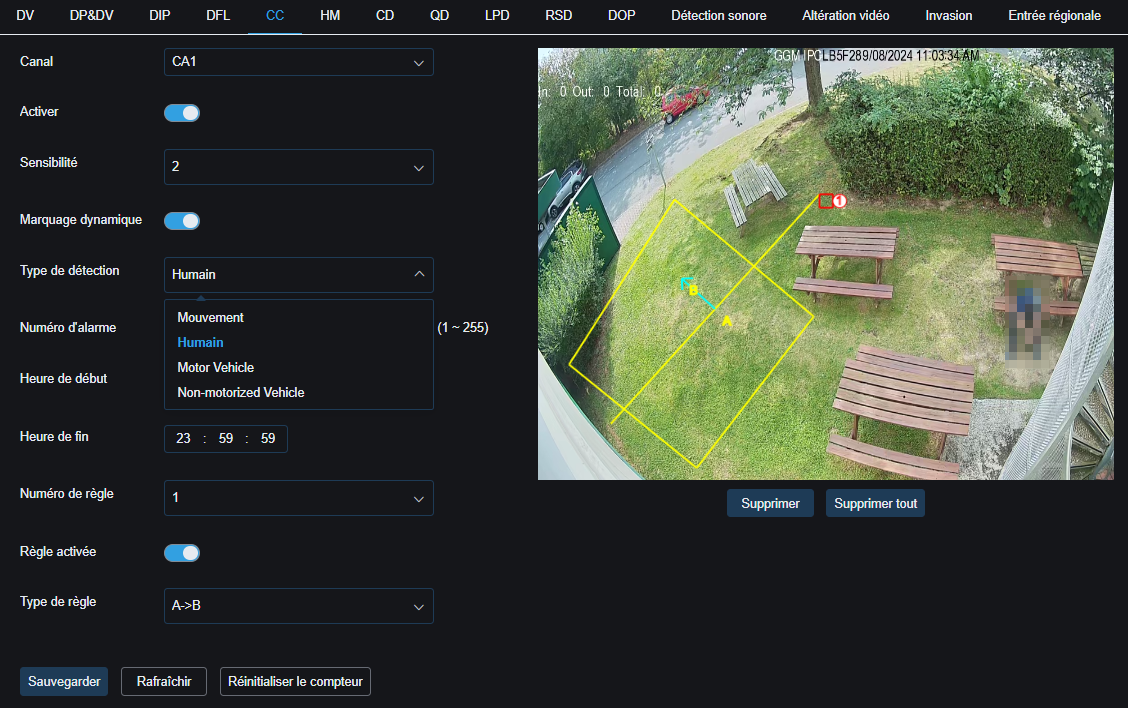Open the Sensibilité dropdown
Viewport: 1128px width, 708px height.
pyautogui.click(x=298, y=166)
